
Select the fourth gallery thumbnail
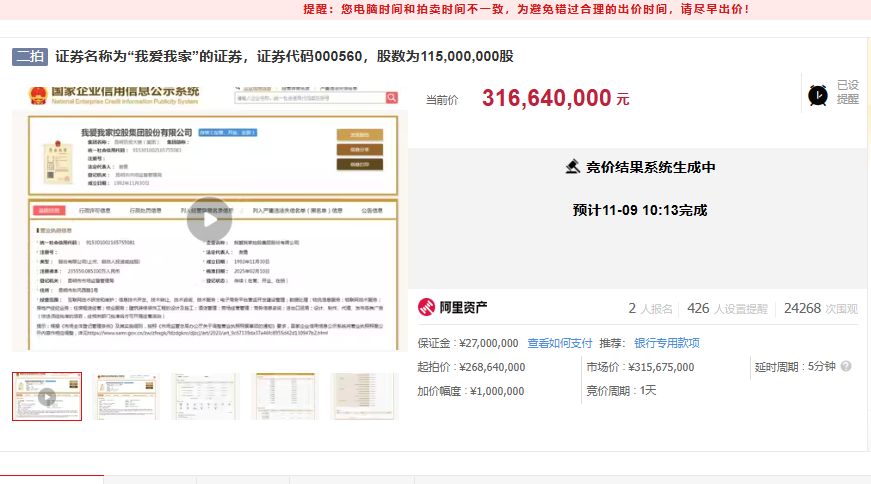[284, 396]
